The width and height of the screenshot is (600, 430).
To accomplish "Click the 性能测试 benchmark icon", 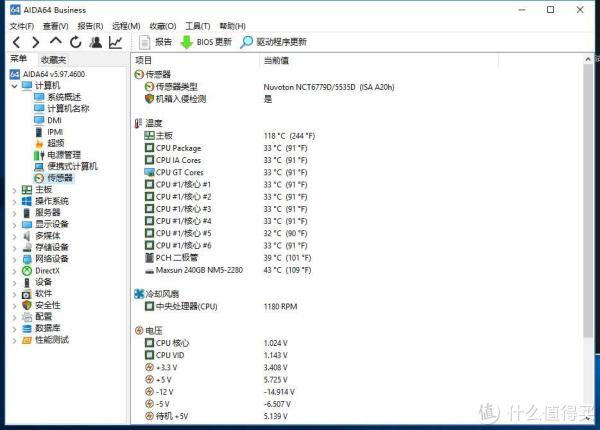I will click(x=27, y=340).
